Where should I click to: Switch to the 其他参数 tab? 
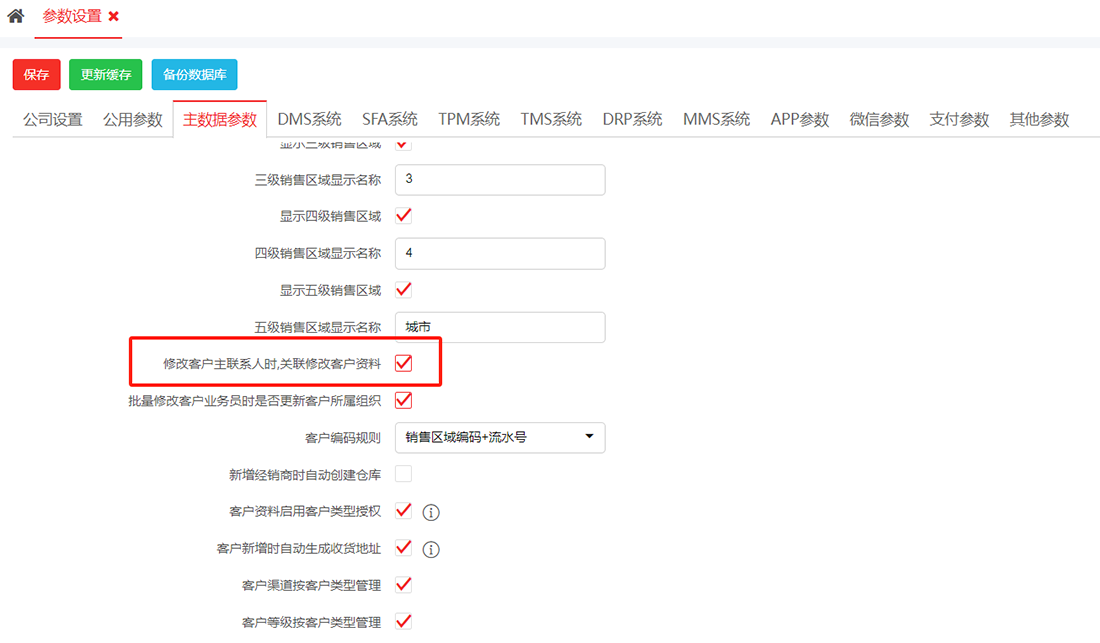pyautogui.click(x=1041, y=119)
